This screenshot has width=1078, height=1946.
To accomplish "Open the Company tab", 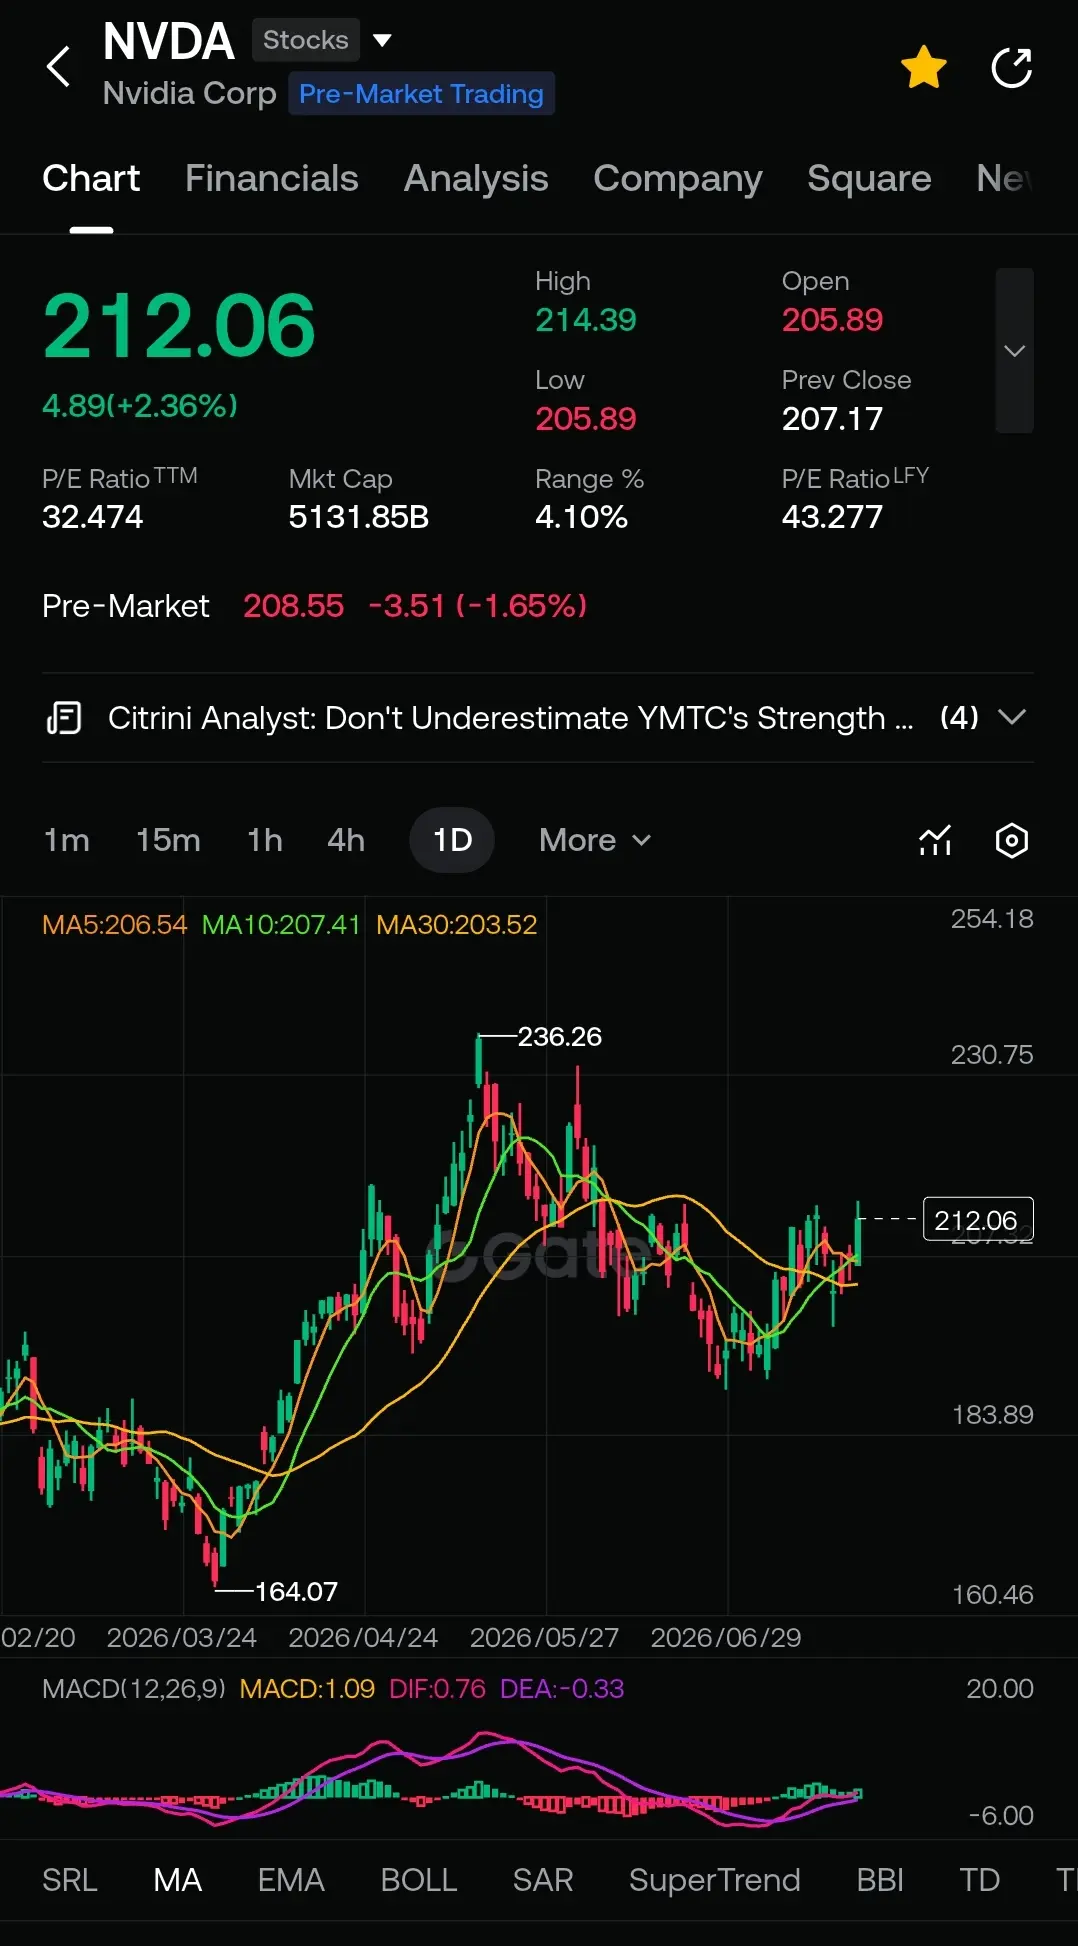I will (678, 178).
